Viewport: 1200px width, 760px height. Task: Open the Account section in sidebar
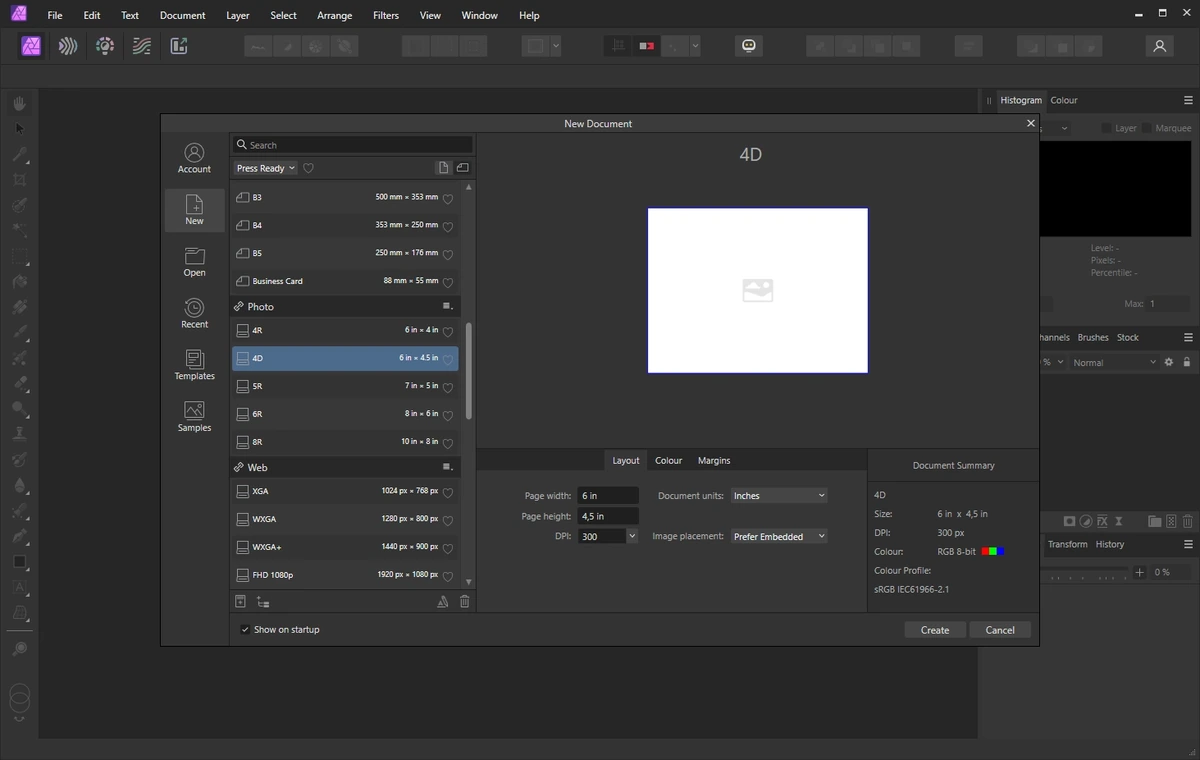tap(194, 158)
